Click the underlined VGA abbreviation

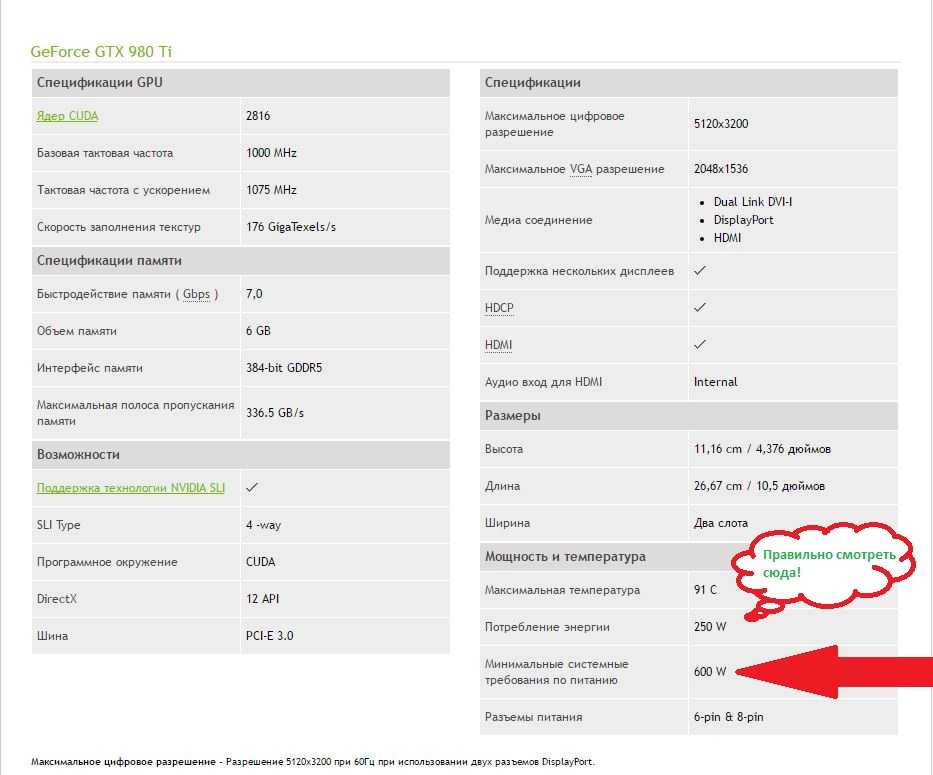[580, 169]
